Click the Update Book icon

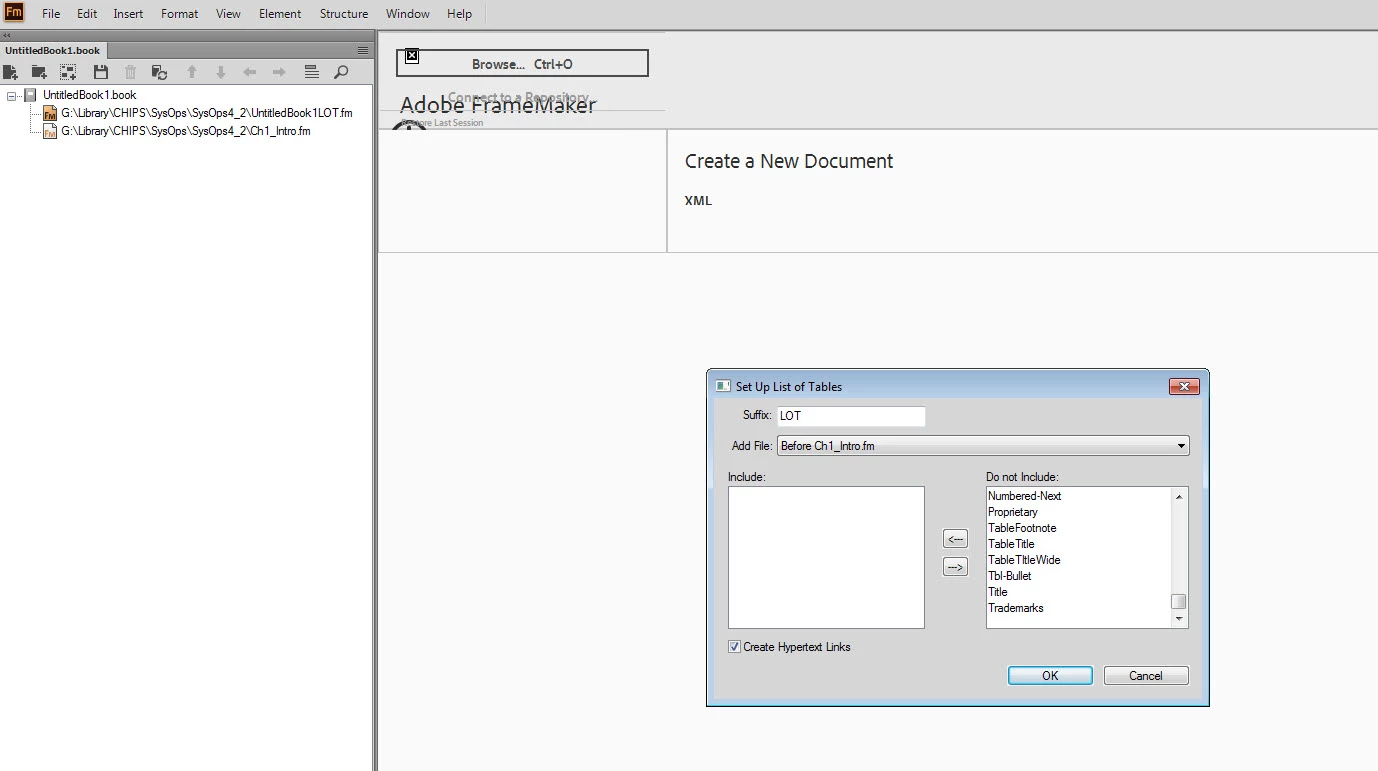click(x=159, y=72)
